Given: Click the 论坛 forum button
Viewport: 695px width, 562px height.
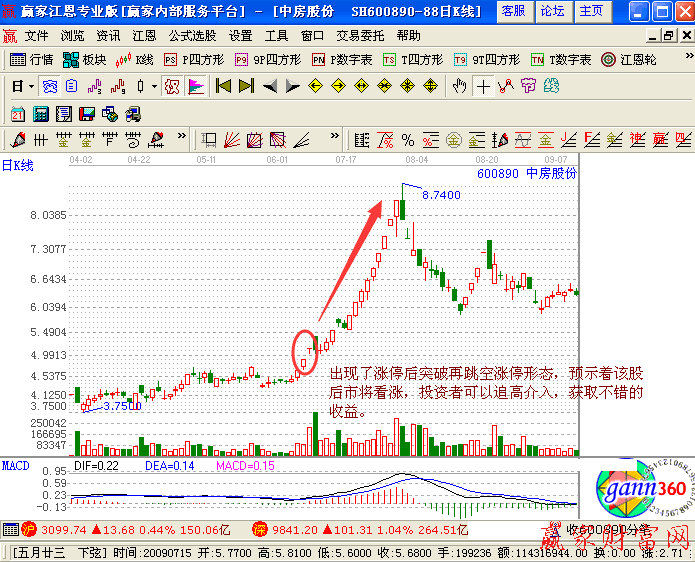Looking at the screenshot, I should coord(552,11).
